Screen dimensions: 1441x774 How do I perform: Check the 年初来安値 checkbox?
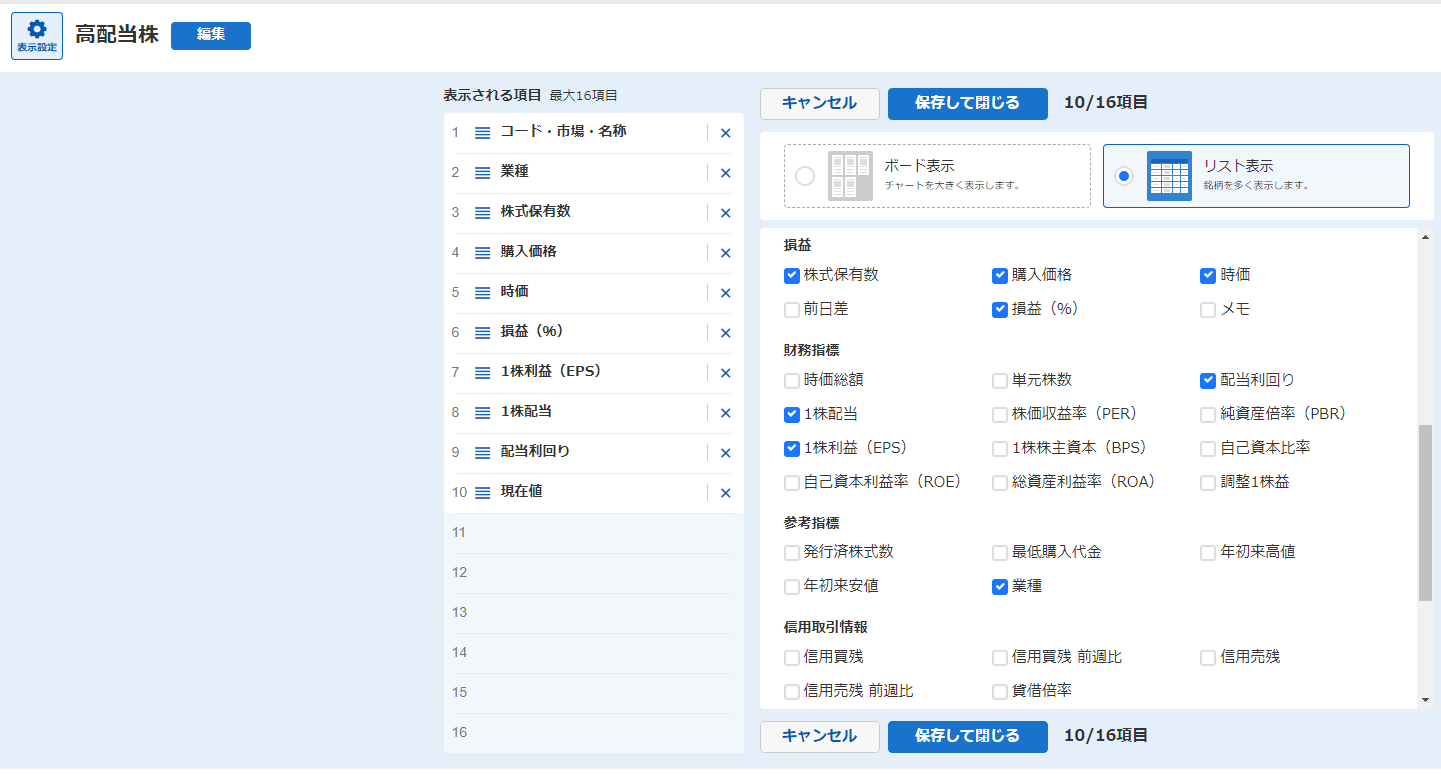(792, 587)
